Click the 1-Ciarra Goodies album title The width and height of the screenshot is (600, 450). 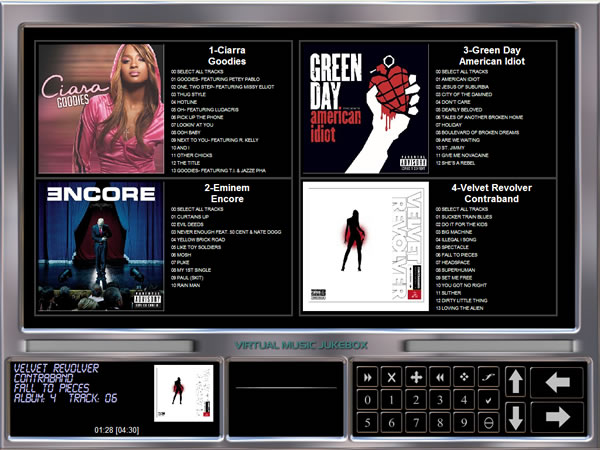coord(227,55)
